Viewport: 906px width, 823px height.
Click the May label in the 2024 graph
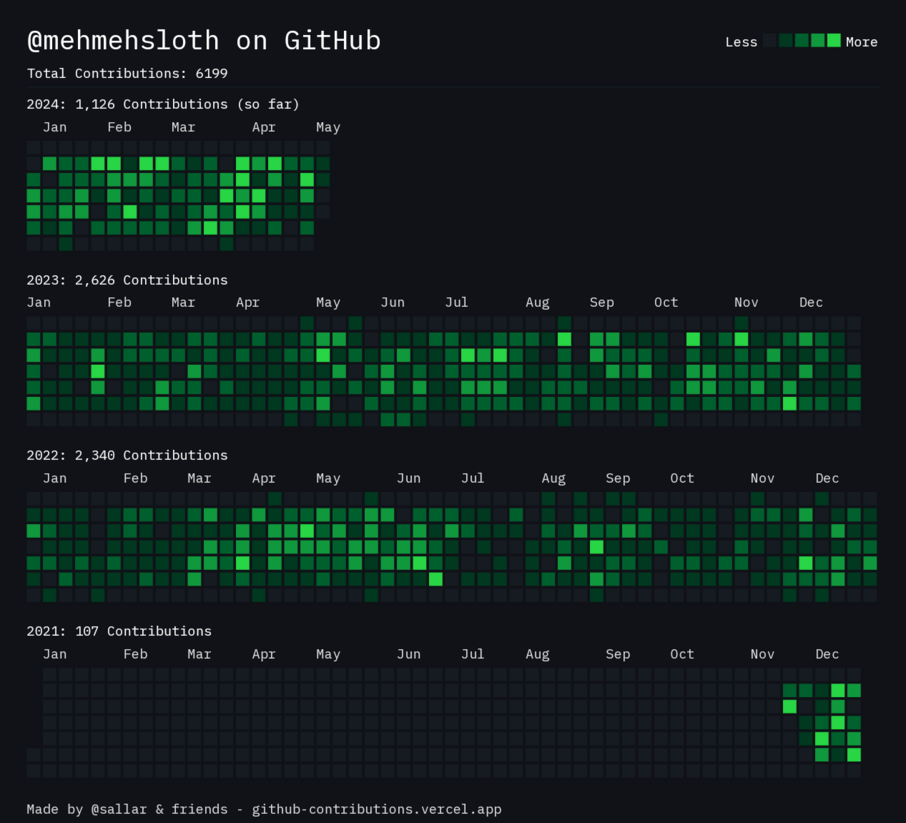point(328,127)
